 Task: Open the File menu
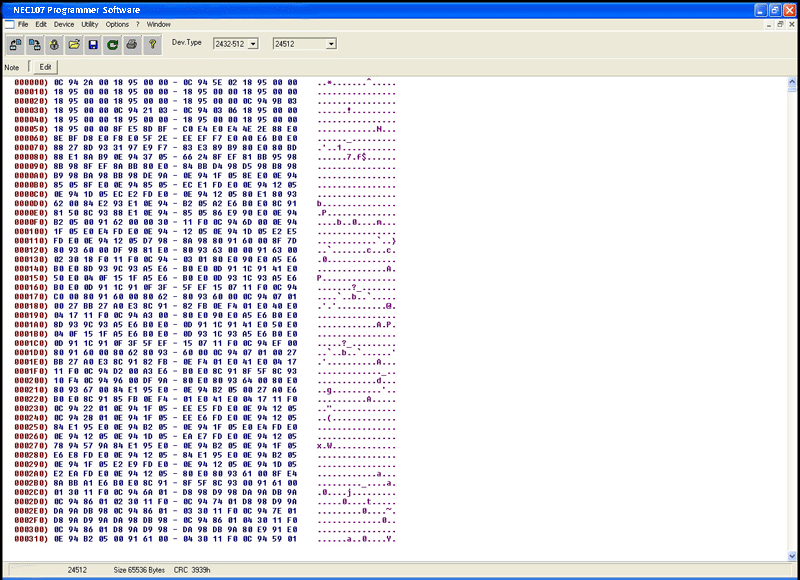click(23, 23)
